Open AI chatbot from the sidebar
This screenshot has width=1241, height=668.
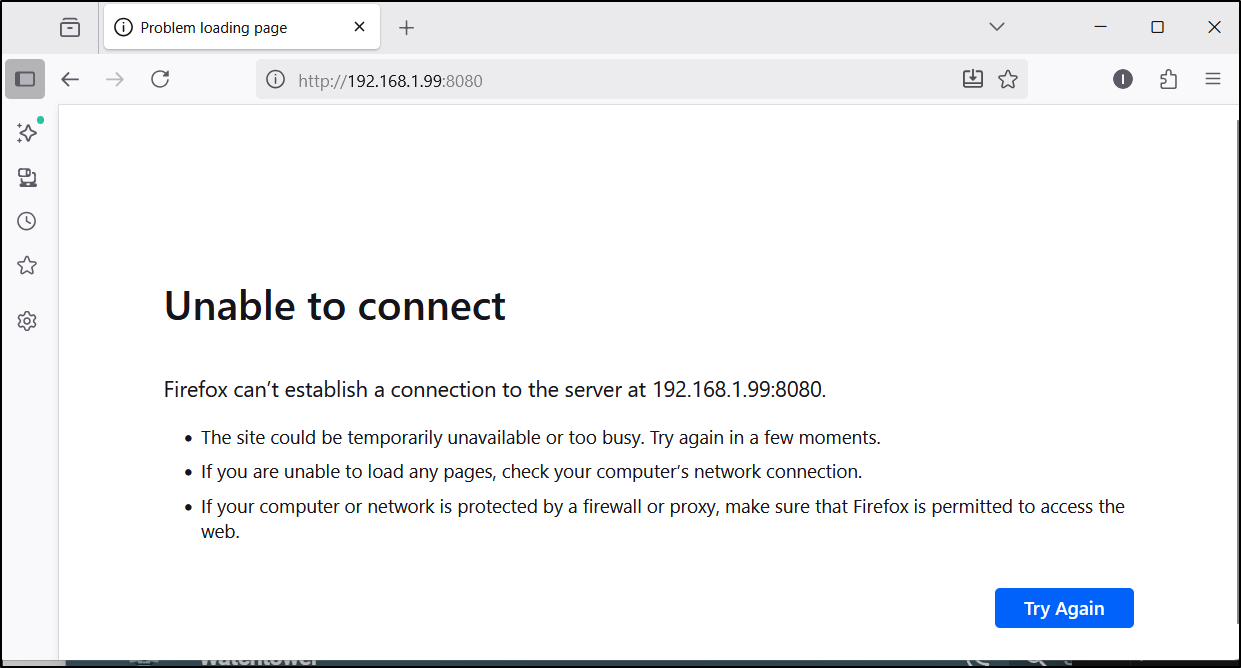click(x=27, y=133)
